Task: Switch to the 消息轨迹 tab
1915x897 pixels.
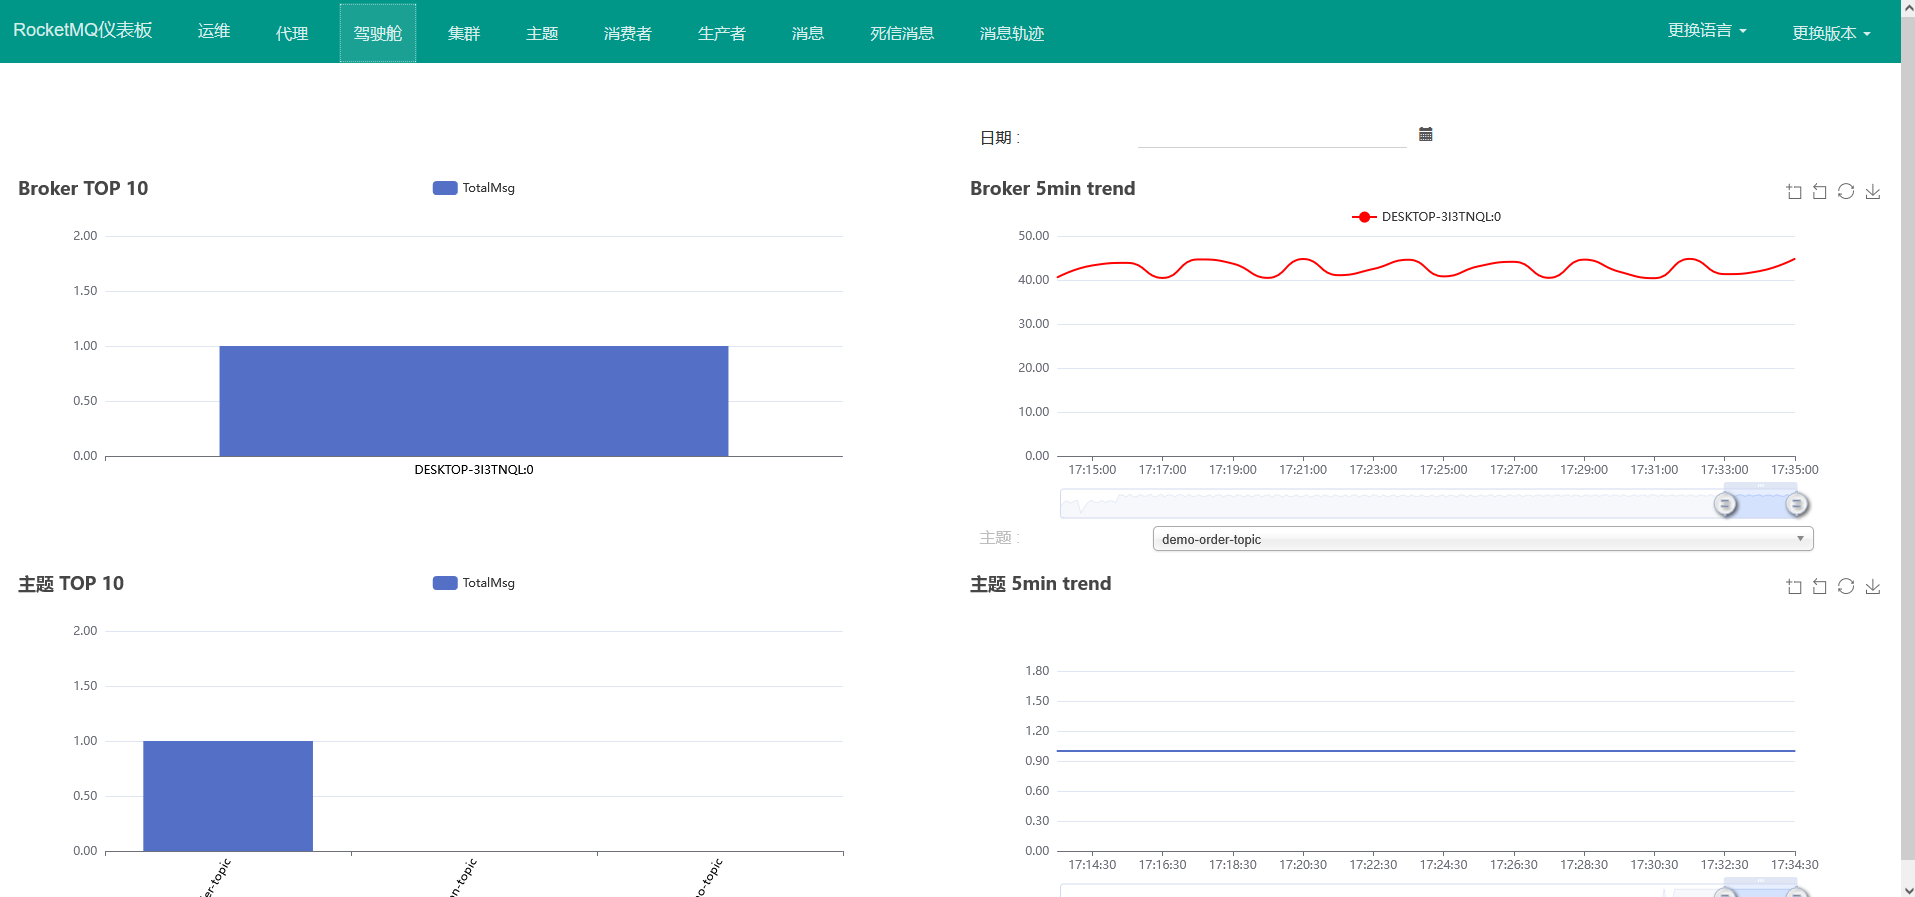Action: coord(1011,33)
